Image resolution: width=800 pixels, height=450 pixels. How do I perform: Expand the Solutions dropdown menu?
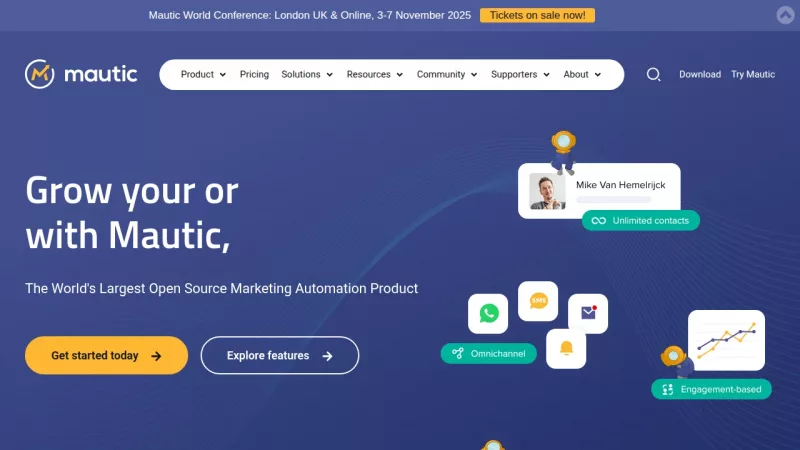[307, 74]
